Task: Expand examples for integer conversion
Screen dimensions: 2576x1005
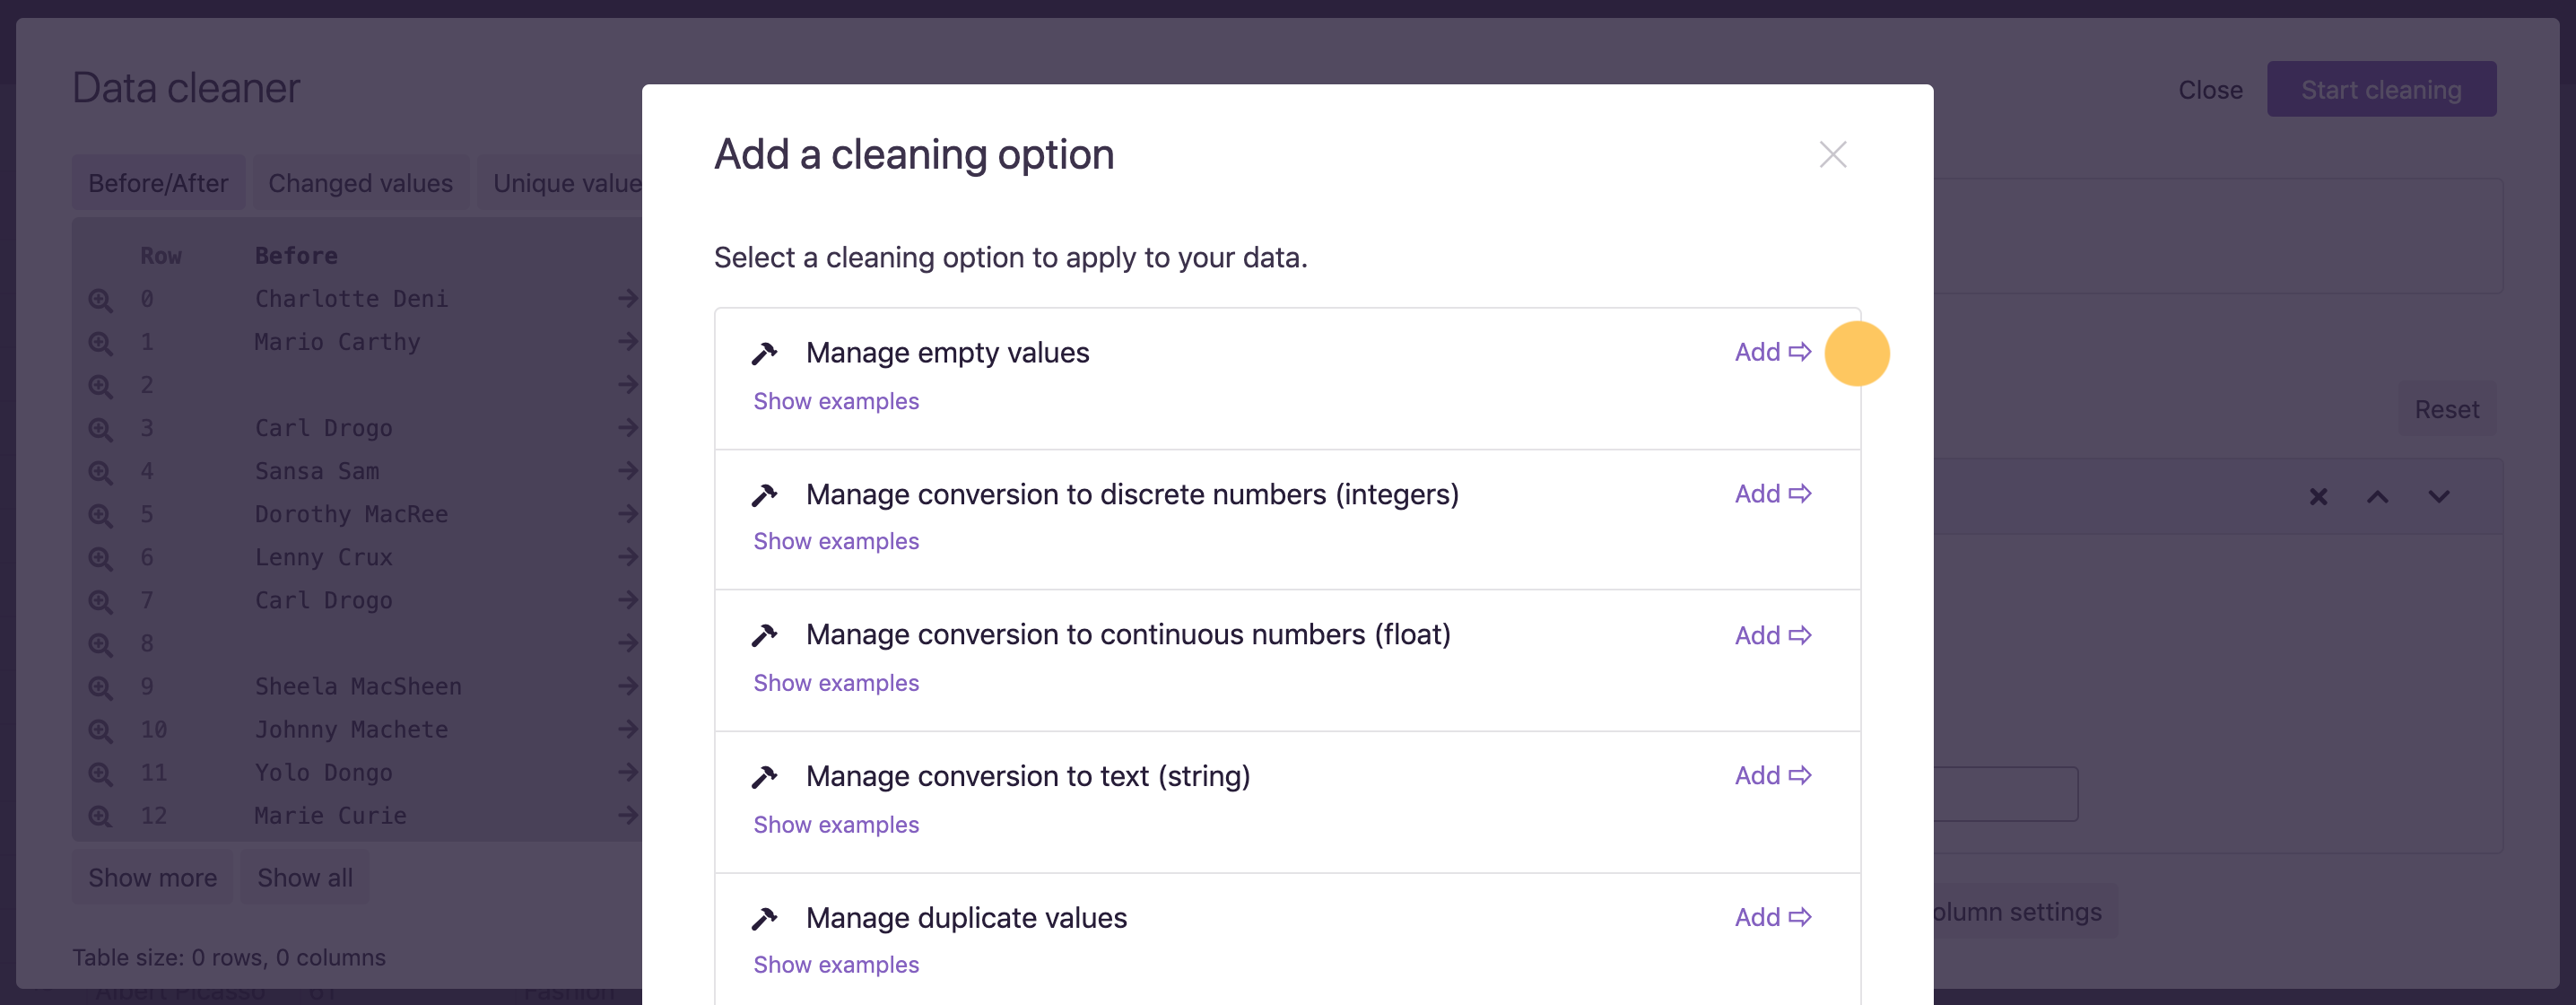Action: click(836, 541)
